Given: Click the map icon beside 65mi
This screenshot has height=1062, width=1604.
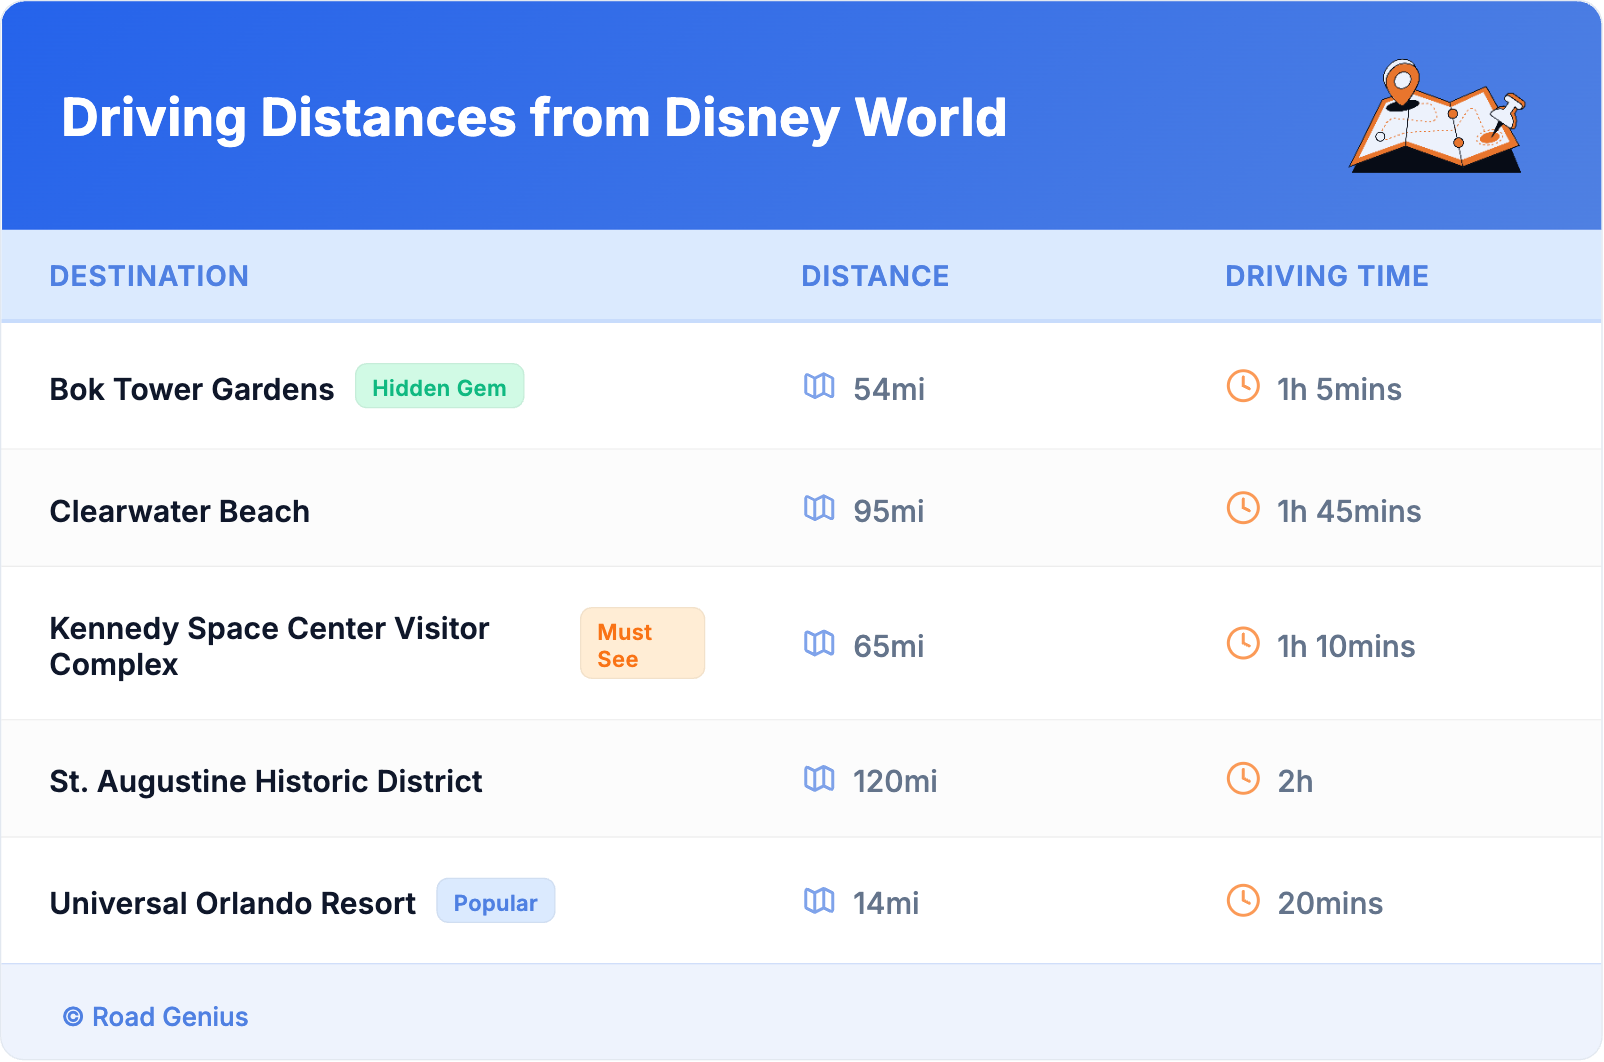Looking at the screenshot, I should 819,644.
